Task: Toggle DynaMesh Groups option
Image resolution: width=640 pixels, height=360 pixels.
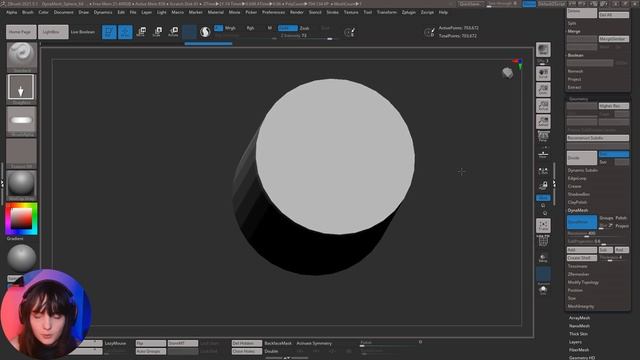Action: (x=606, y=218)
